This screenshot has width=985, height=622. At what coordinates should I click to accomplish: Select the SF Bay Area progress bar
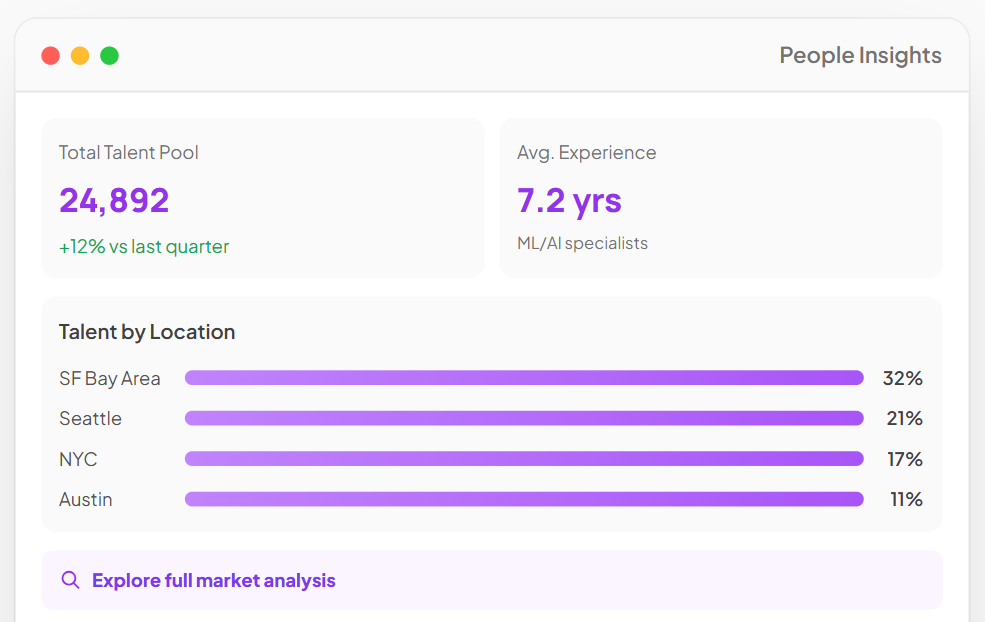tap(524, 378)
